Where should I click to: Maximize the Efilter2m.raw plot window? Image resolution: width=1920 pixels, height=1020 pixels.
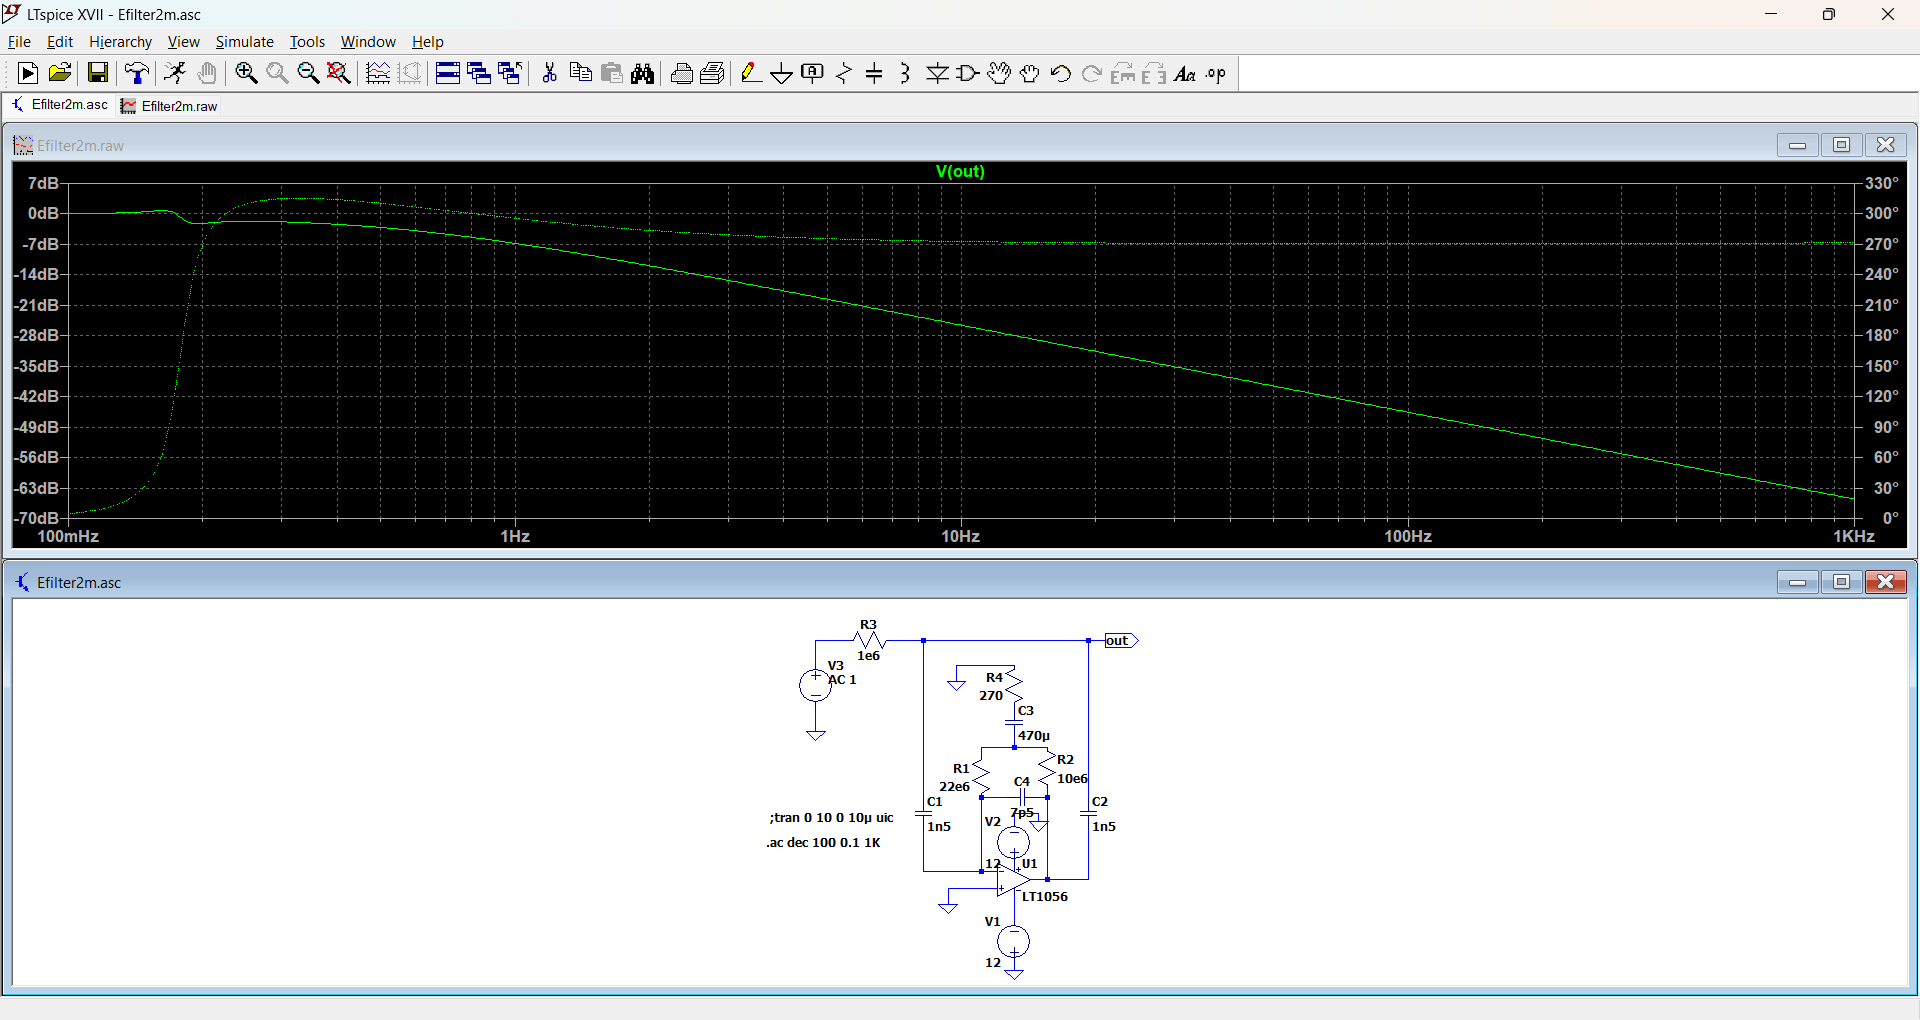1841,145
